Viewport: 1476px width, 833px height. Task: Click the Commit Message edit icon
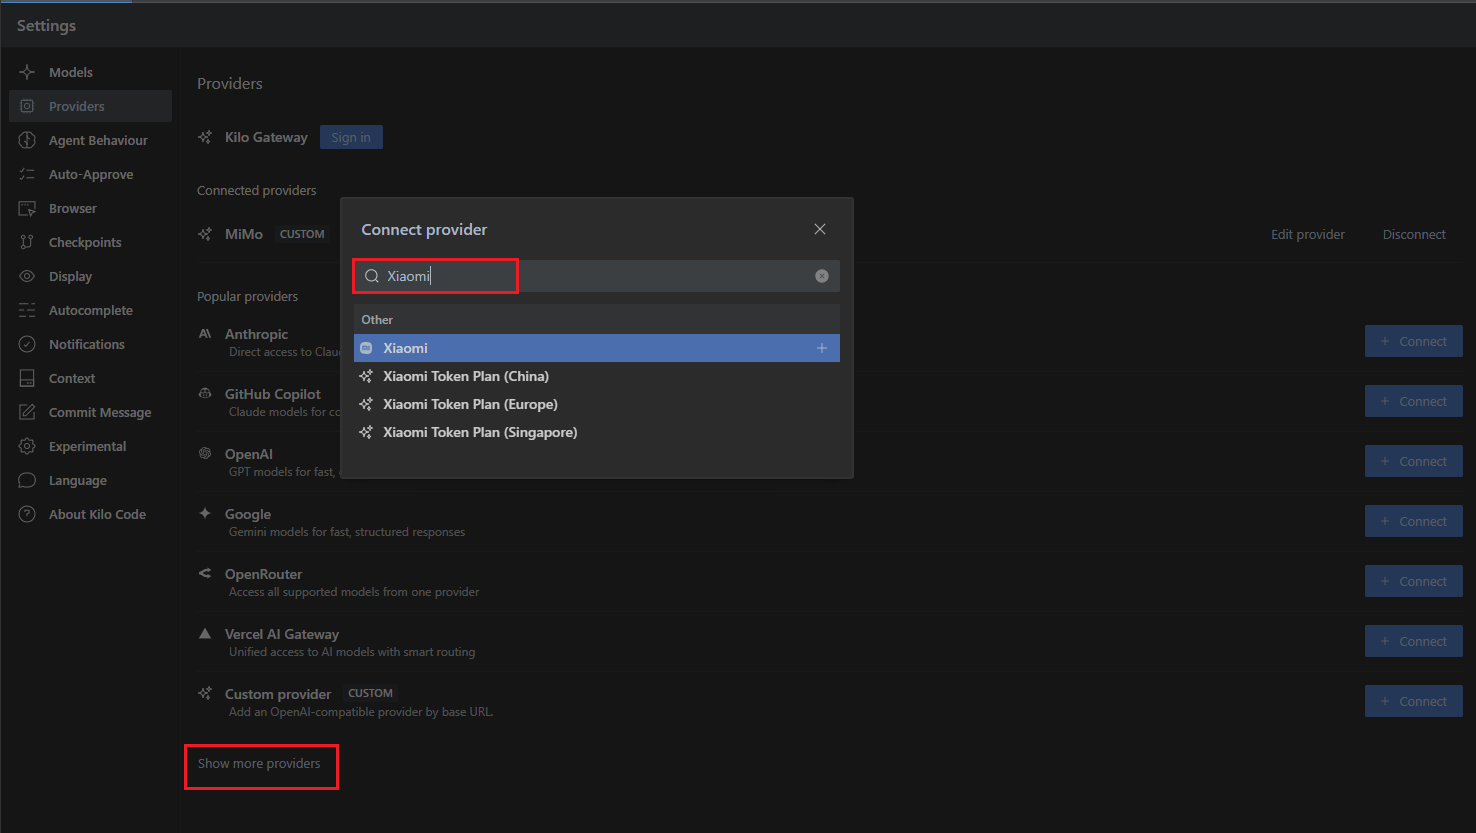point(27,412)
